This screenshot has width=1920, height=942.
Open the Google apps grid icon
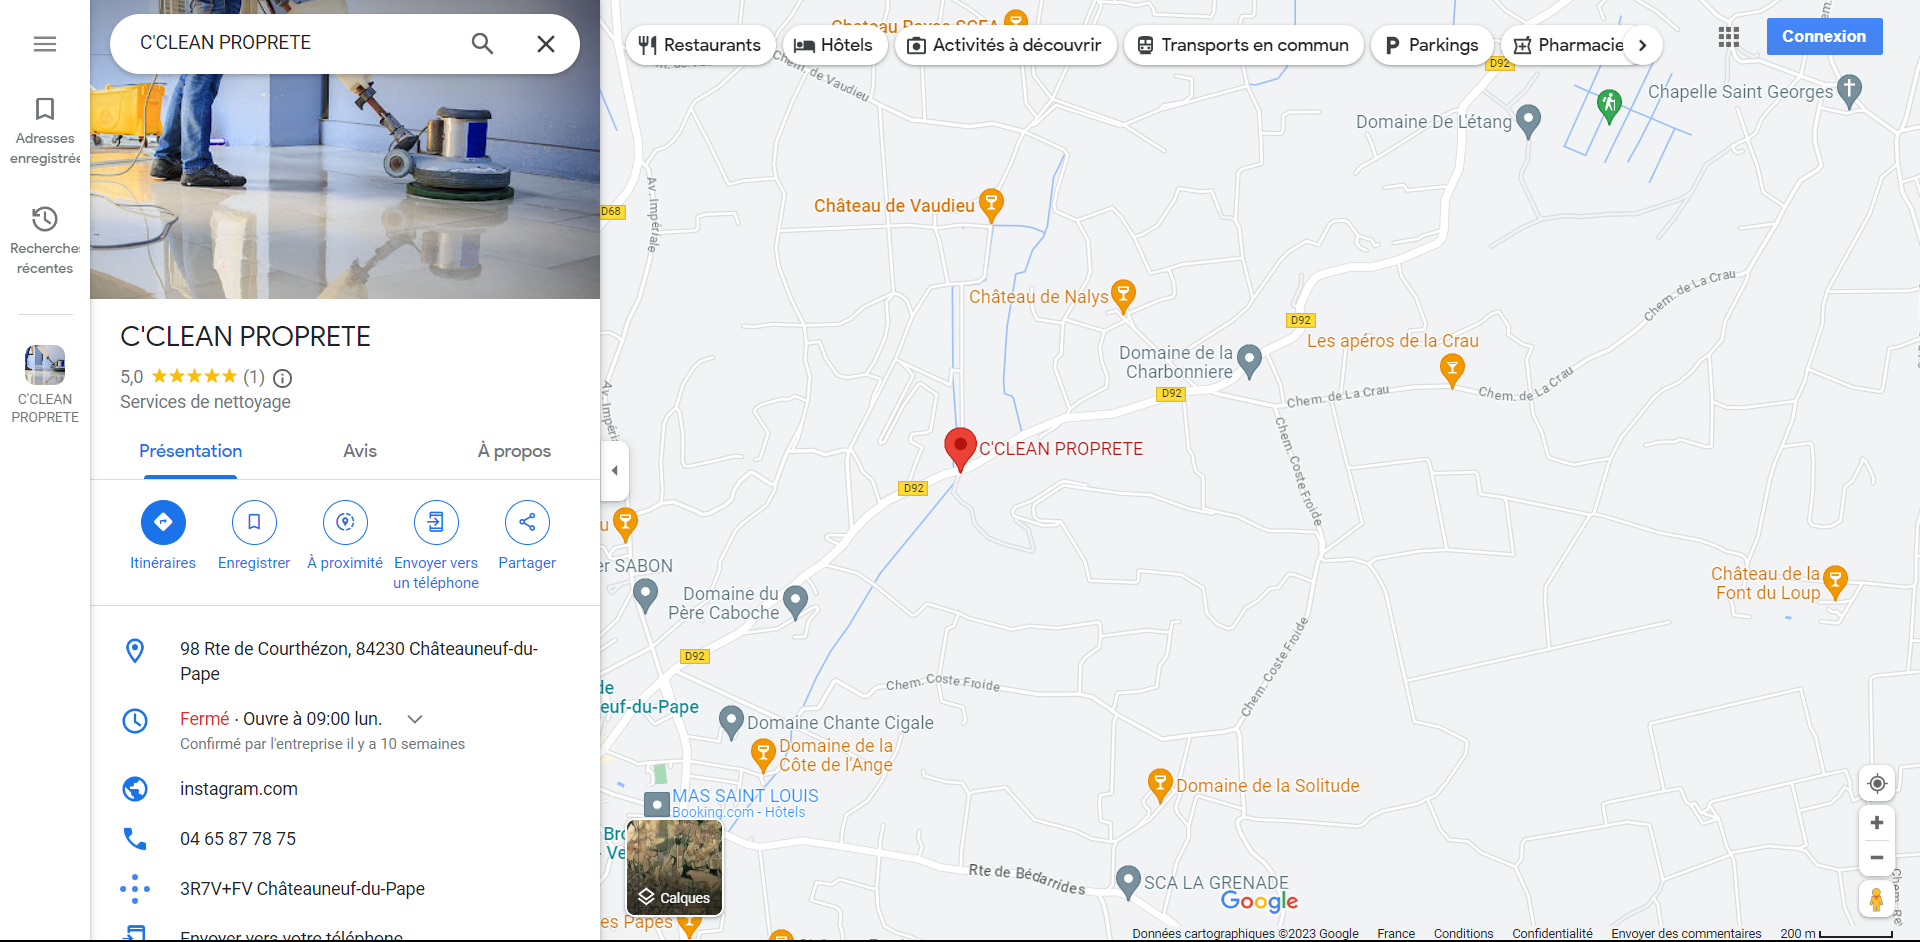point(1729,37)
